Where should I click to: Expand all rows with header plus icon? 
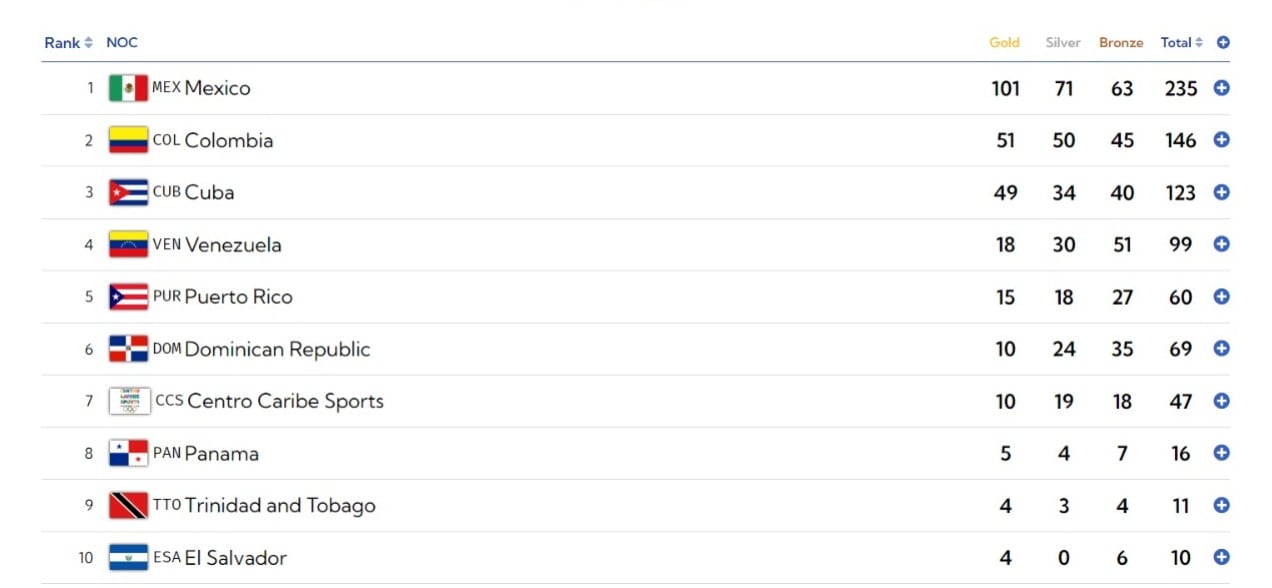pyautogui.click(x=1223, y=43)
